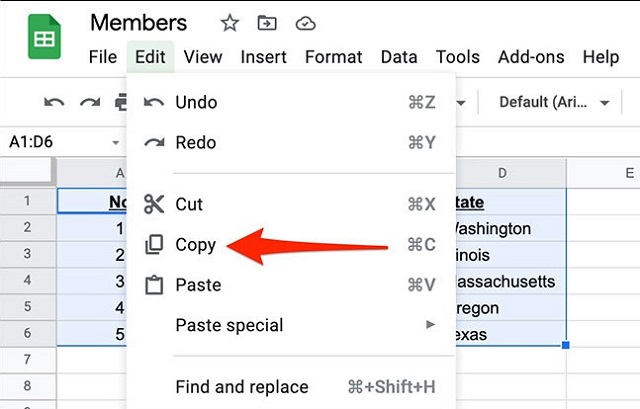Select column D header
Image resolution: width=640 pixels, height=409 pixels.
[x=511, y=173]
